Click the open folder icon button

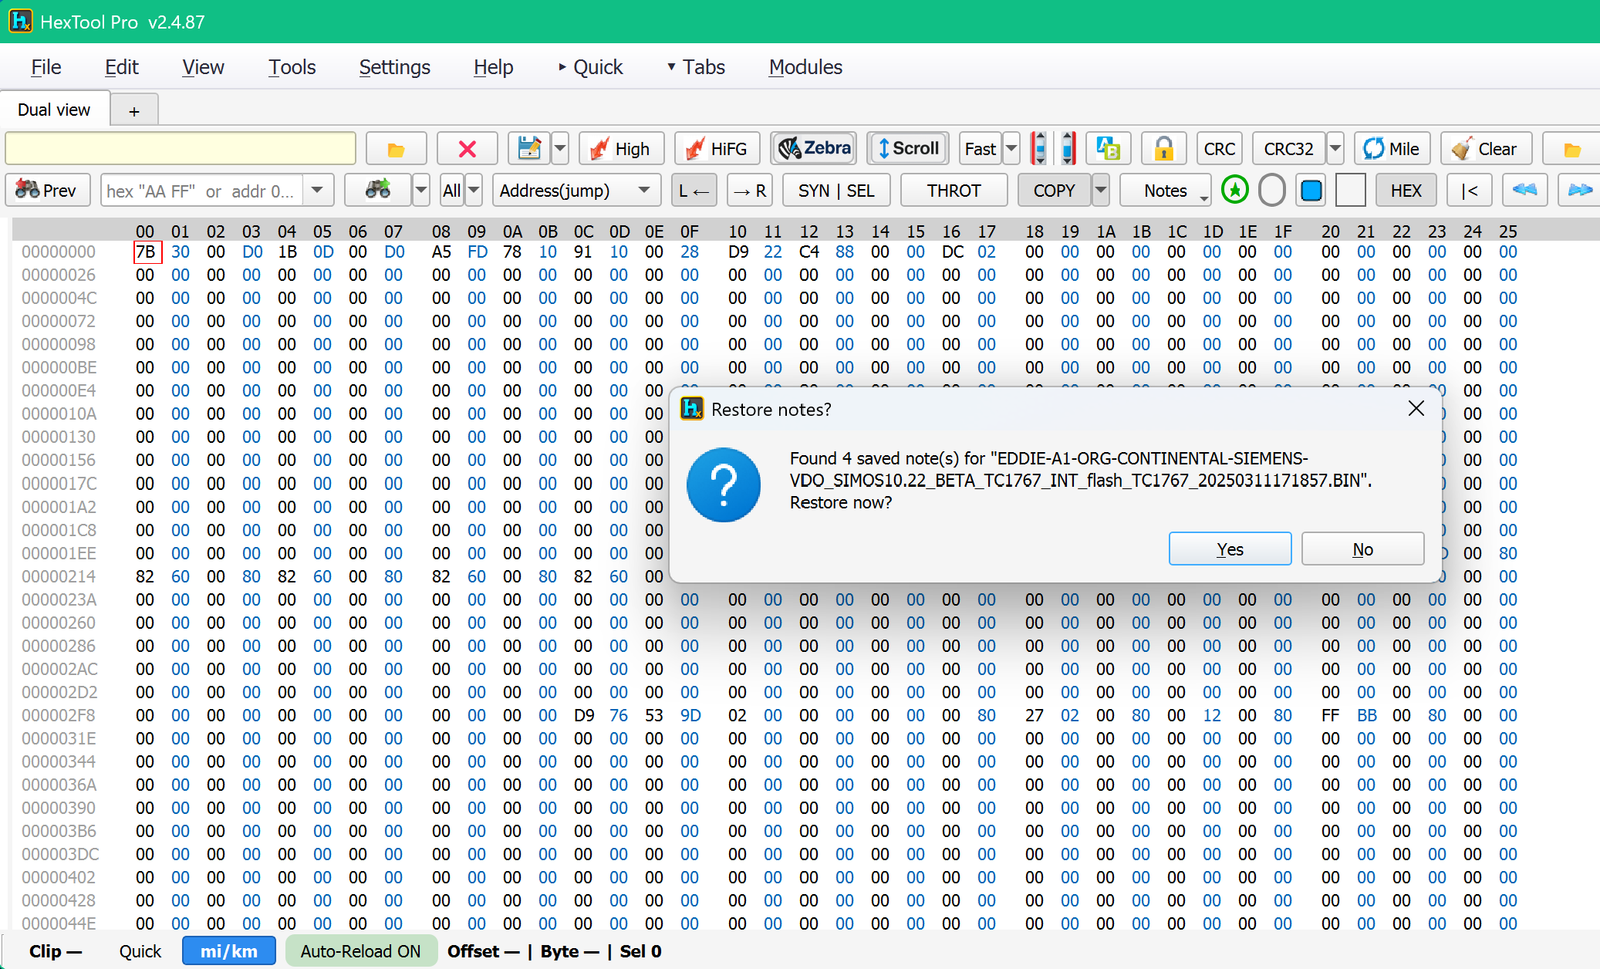(x=396, y=149)
